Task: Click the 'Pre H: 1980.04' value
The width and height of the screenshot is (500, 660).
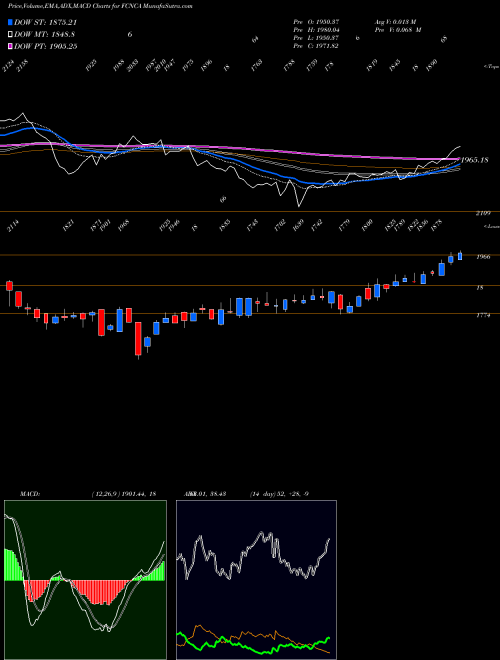Action: point(316,30)
